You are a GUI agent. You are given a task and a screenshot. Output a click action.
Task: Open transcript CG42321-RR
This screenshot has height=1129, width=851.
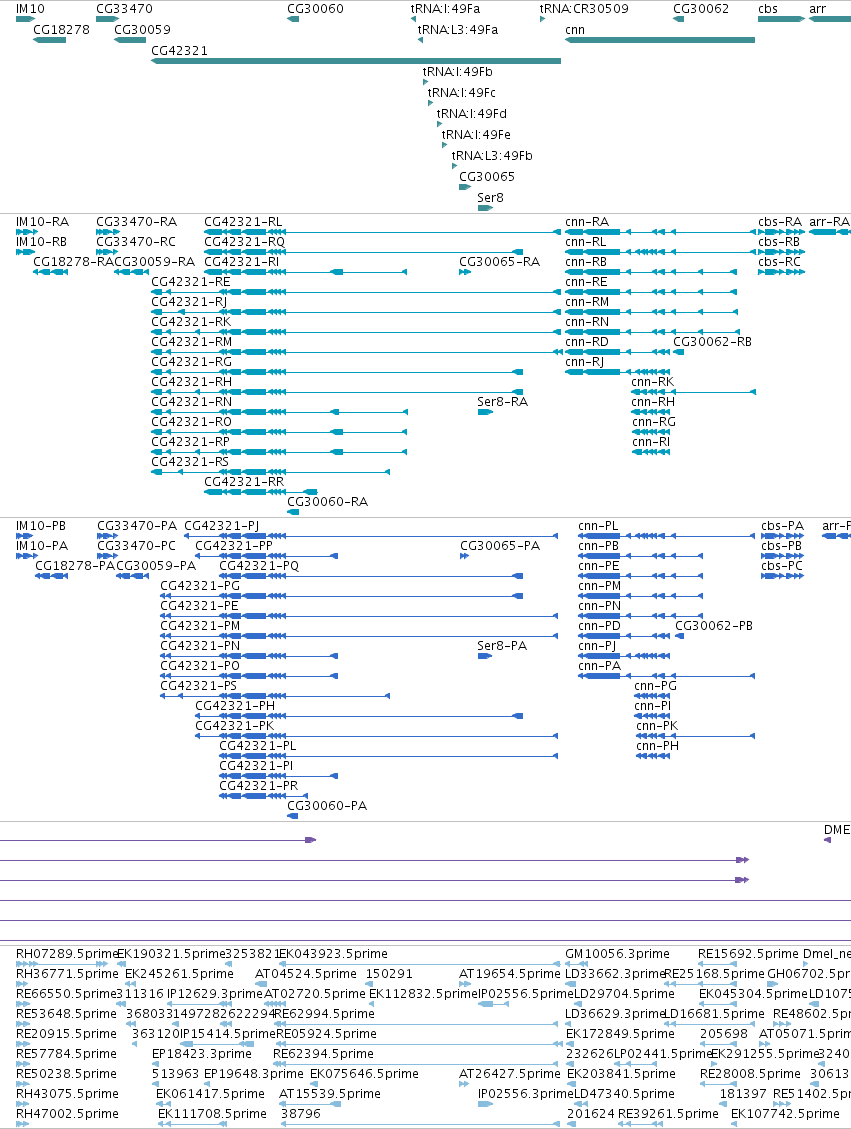244,482
